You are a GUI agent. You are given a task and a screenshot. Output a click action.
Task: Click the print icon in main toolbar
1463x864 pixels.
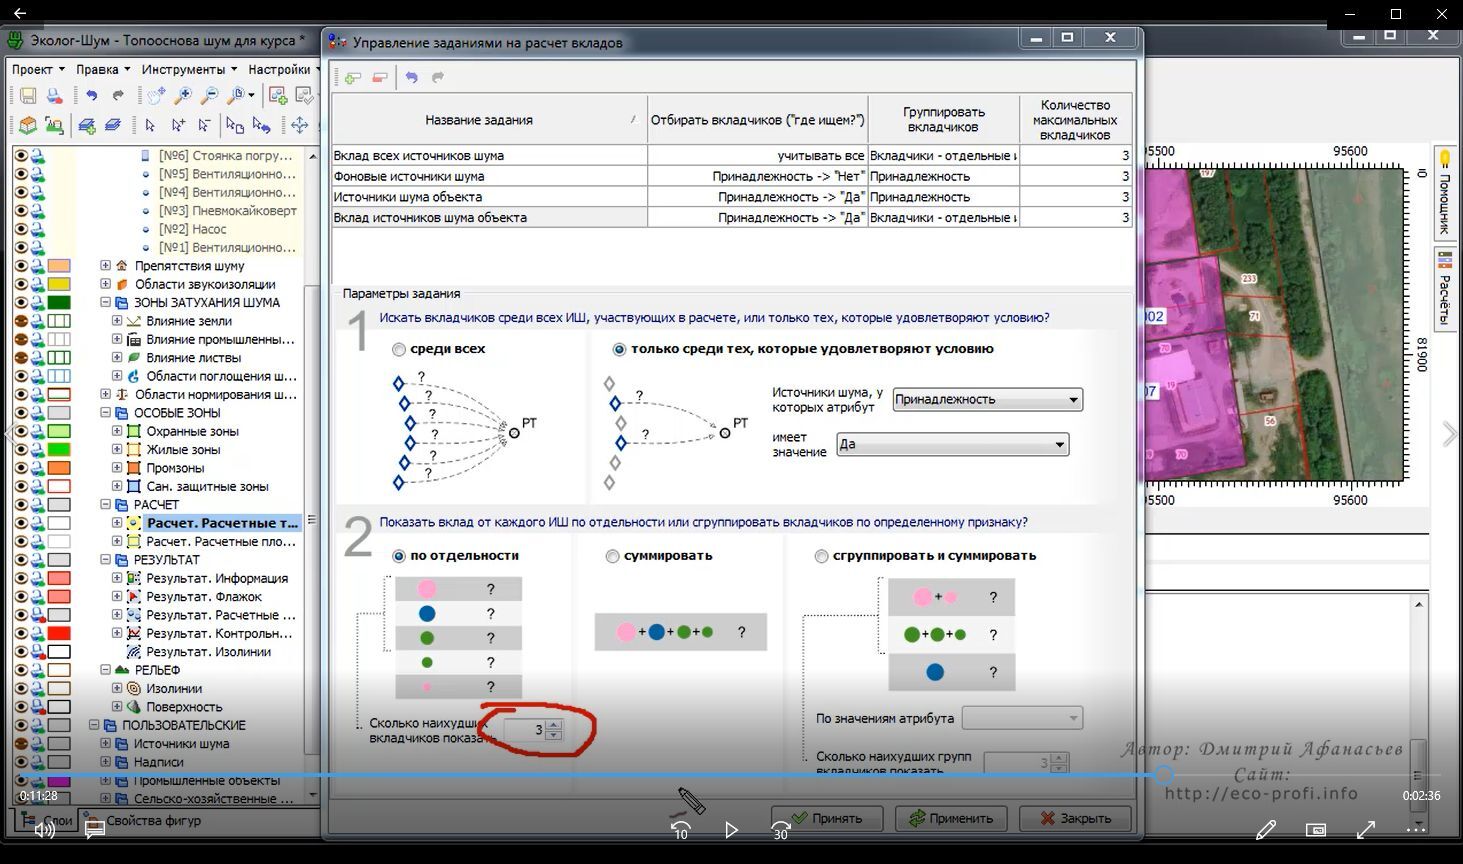pos(54,96)
